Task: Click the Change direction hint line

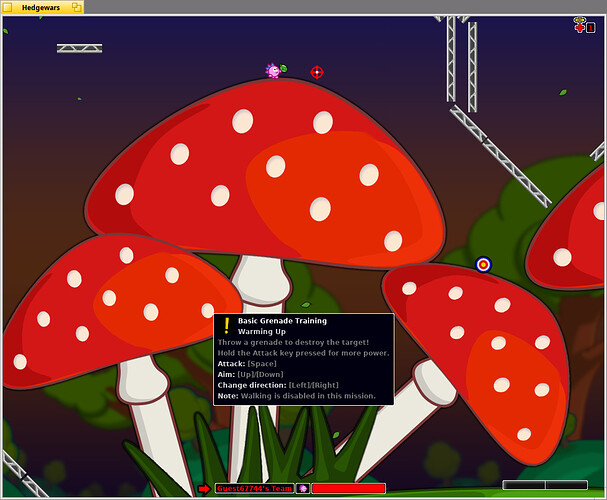Action: click(x=278, y=385)
